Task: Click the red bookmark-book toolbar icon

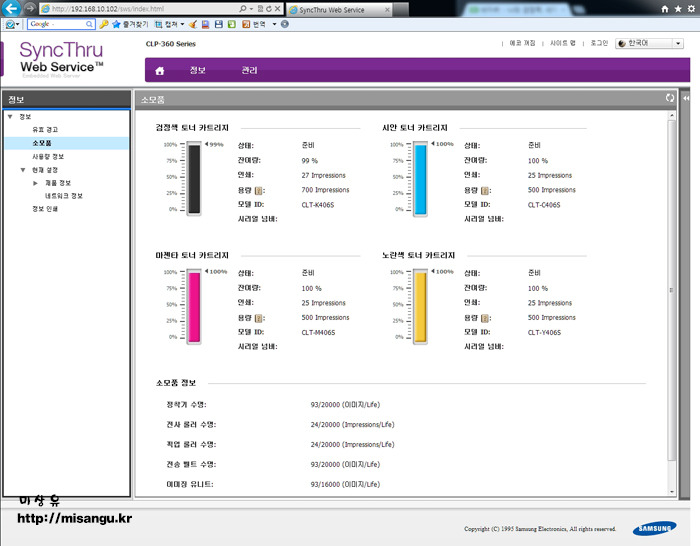Action: [x=205, y=24]
